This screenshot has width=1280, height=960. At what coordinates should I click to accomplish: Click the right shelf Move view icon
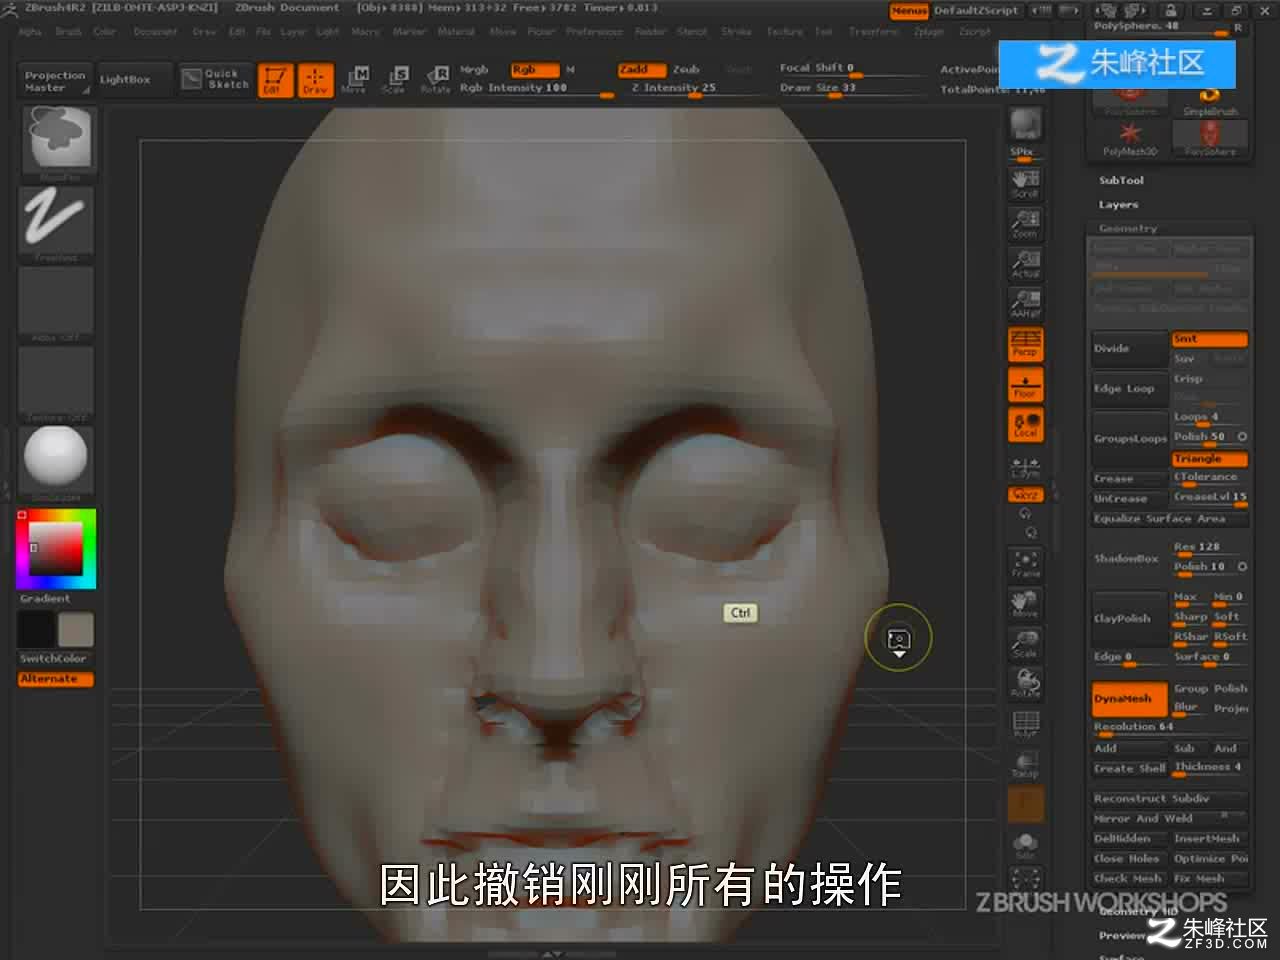[x=1025, y=604]
